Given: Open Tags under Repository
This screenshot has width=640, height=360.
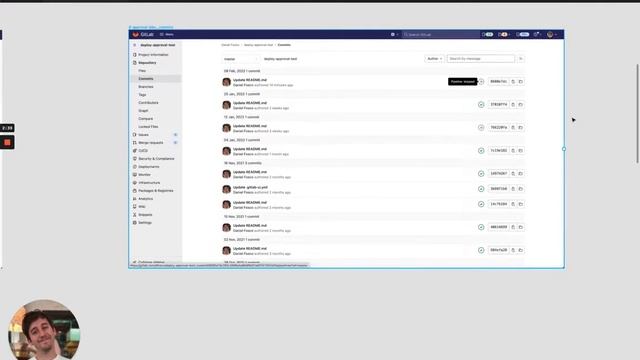Looking at the screenshot, I should [x=142, y=95].
